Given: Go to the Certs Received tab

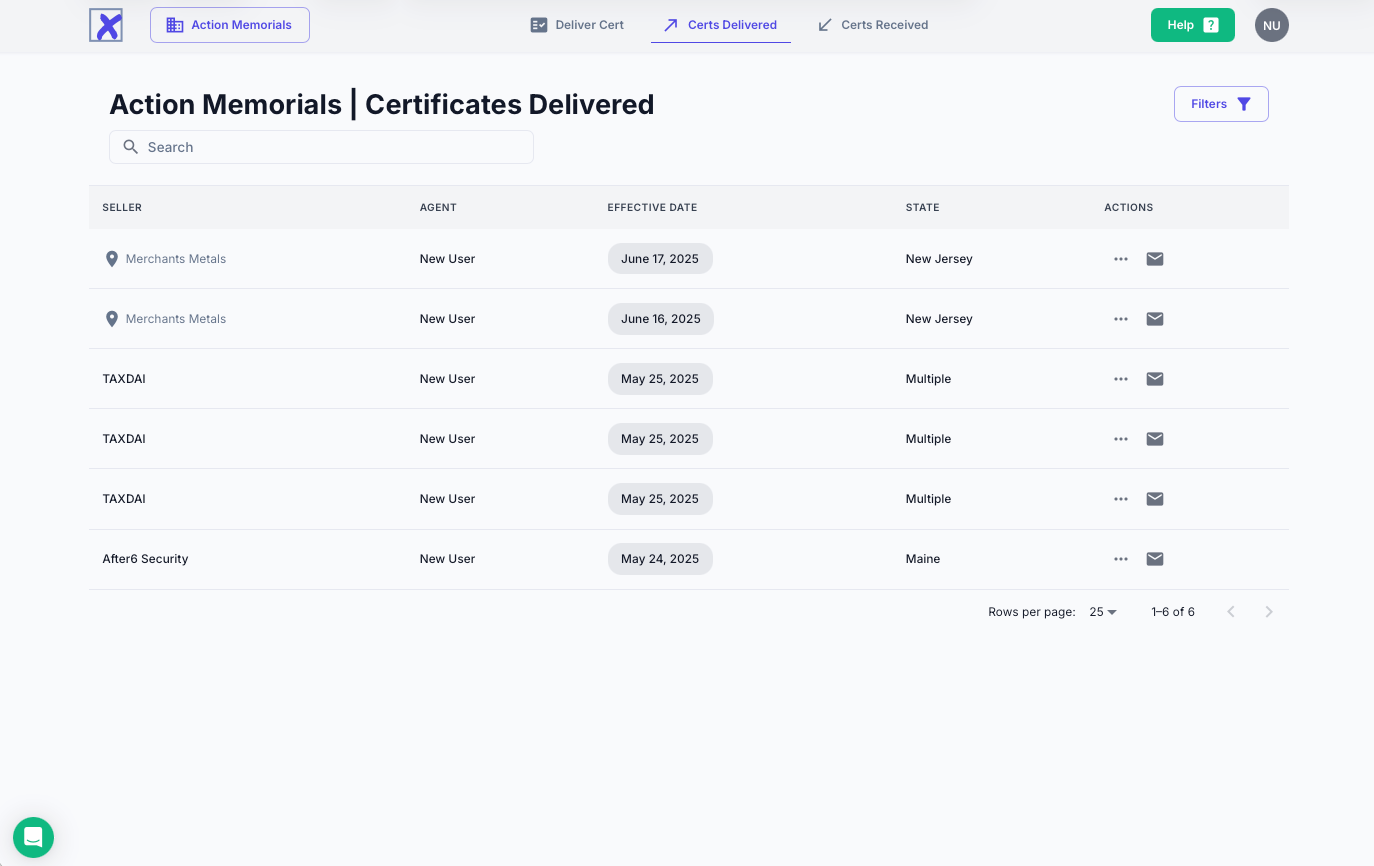Looking at the screenshot, I should pyautogui.click(x=873, y=25).
